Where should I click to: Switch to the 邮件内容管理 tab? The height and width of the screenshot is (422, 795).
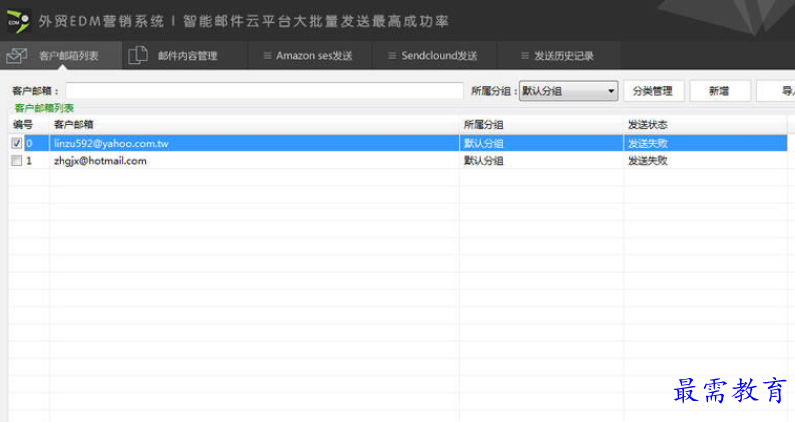[x=185, y=55]
